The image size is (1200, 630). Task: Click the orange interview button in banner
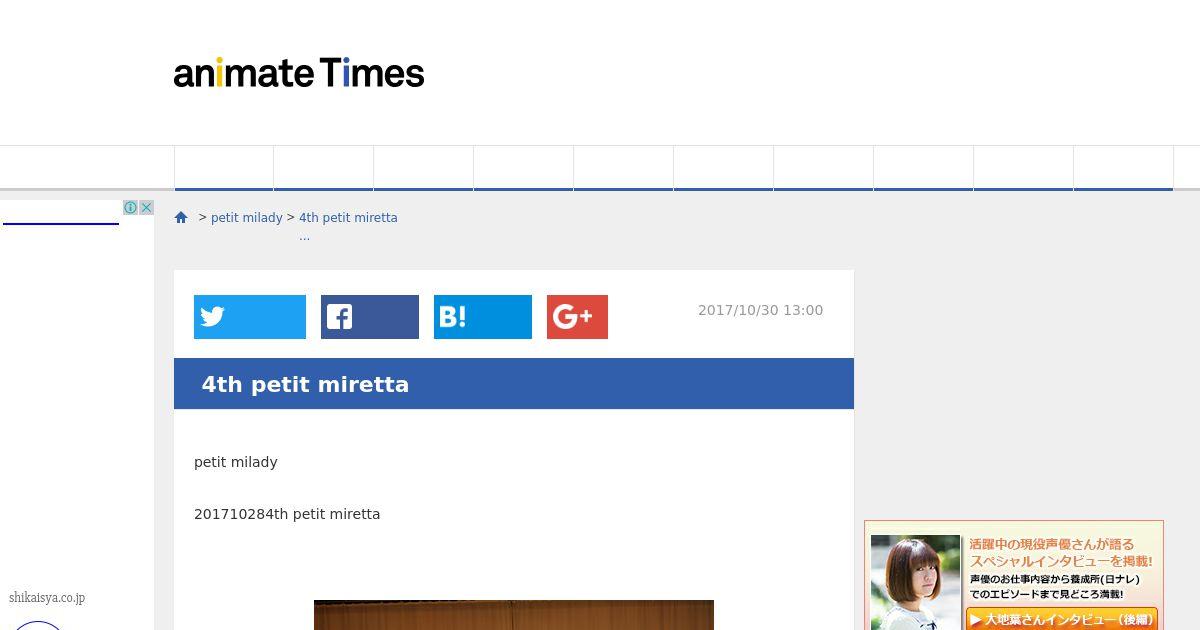1061,619
